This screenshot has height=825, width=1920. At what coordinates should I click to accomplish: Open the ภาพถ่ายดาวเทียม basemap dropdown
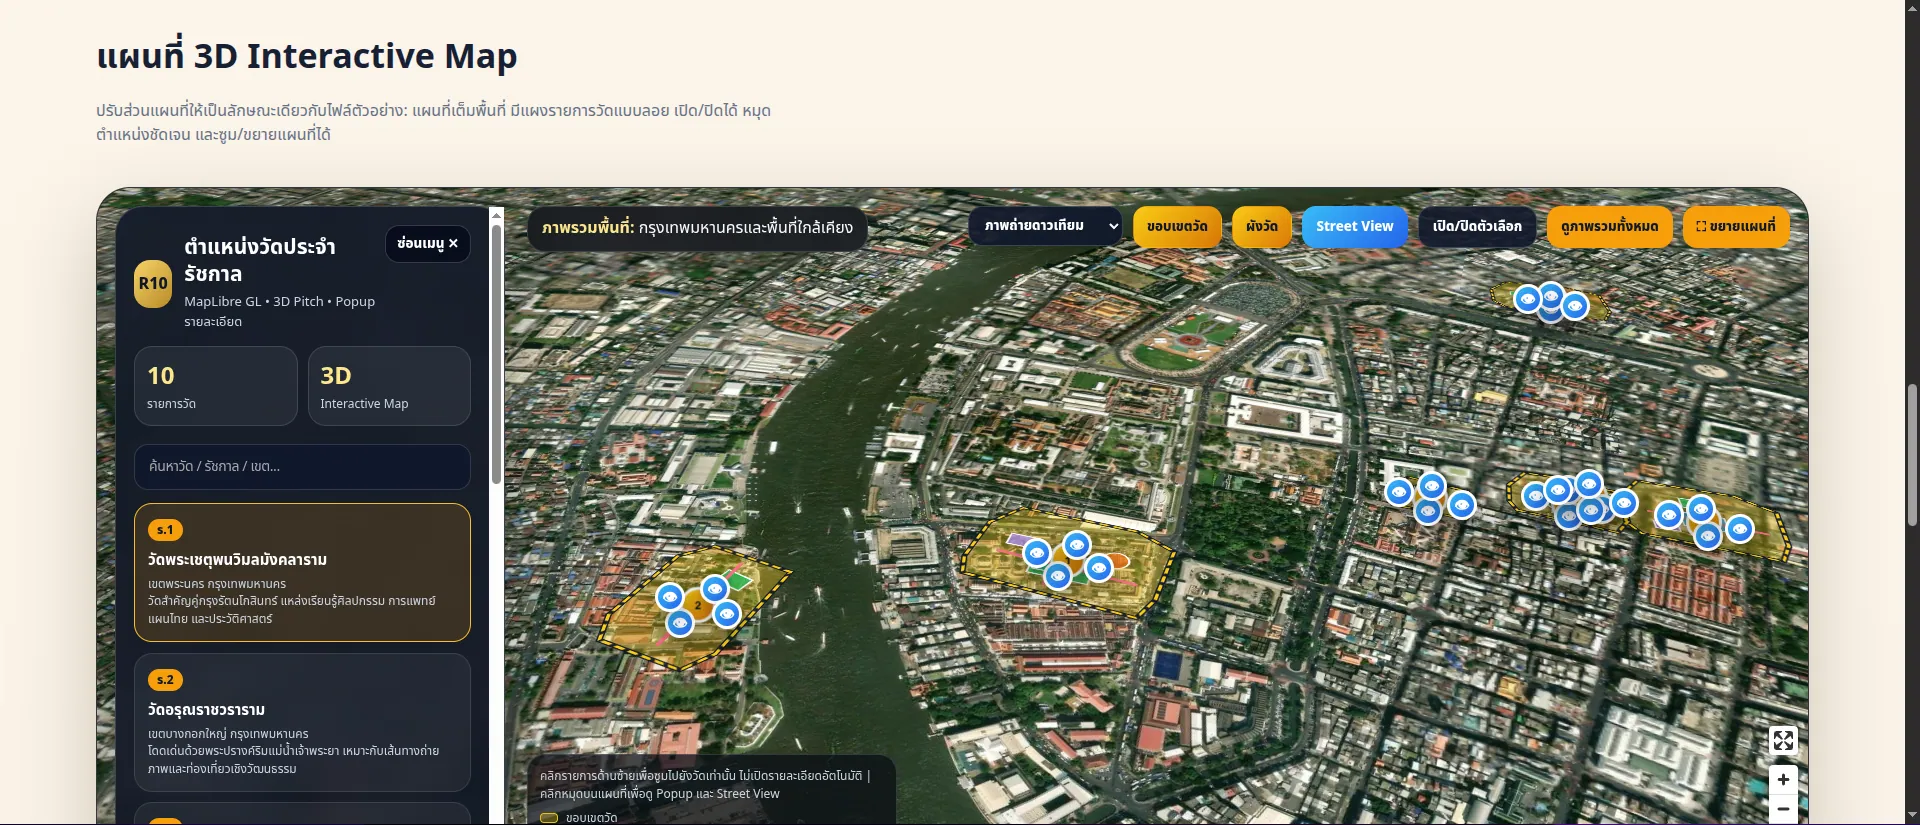click(x=1045, y=226)
